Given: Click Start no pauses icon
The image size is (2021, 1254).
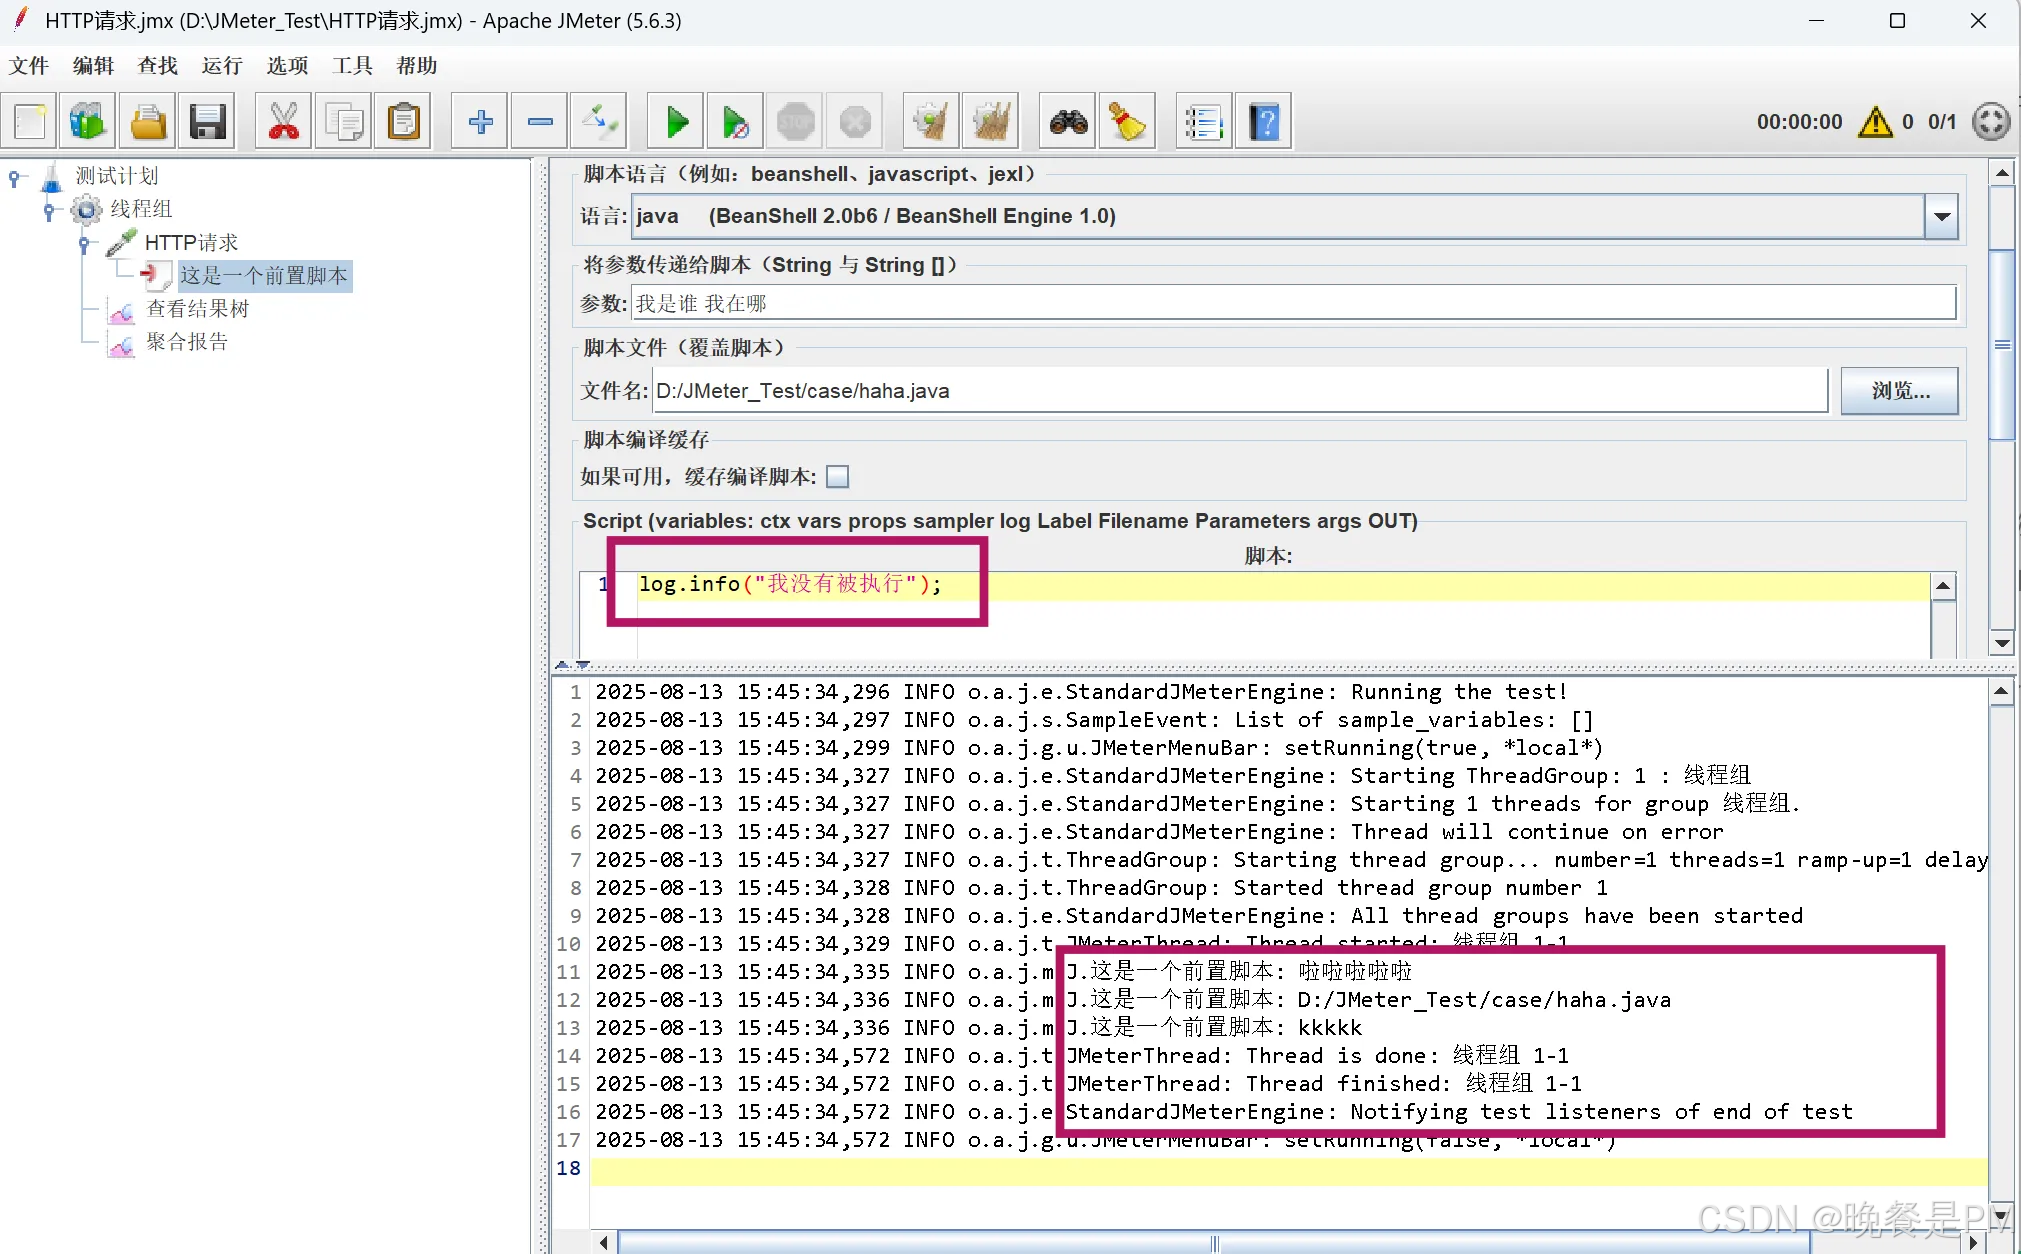Looking at the screenshot, I should [x=735, y=122].
